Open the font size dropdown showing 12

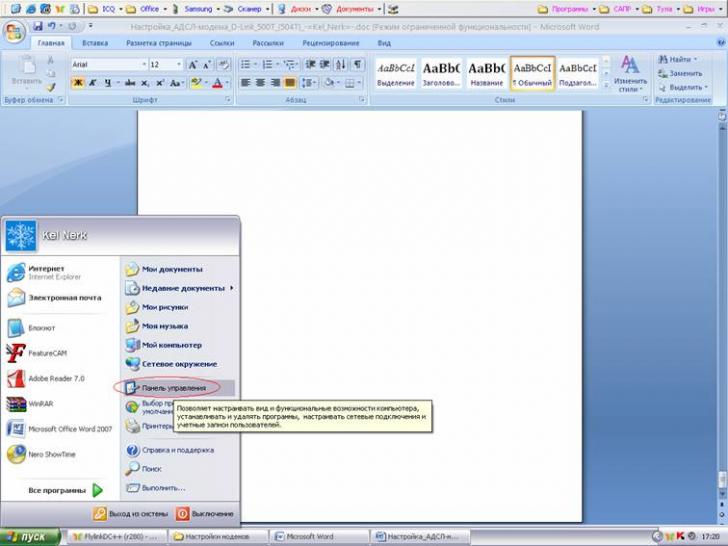[x=164, y=64]
